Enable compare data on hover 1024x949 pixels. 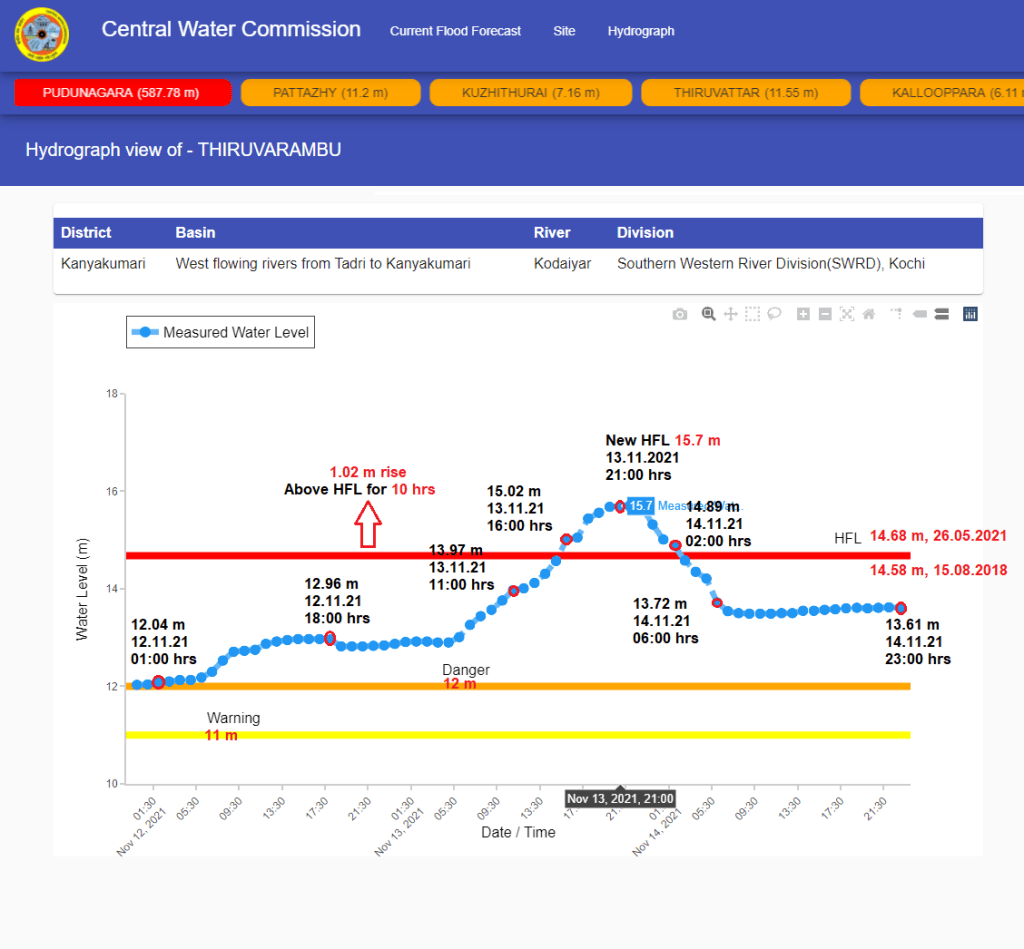click(x=941, y=314)
